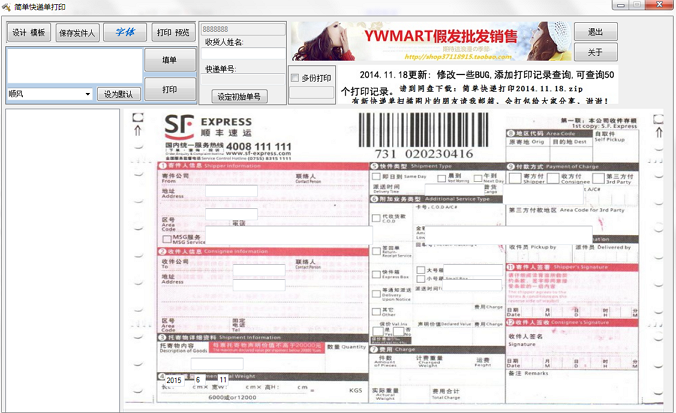
Task: Click the consignee 收件公司 field on waybill
Action: point(259,270)
